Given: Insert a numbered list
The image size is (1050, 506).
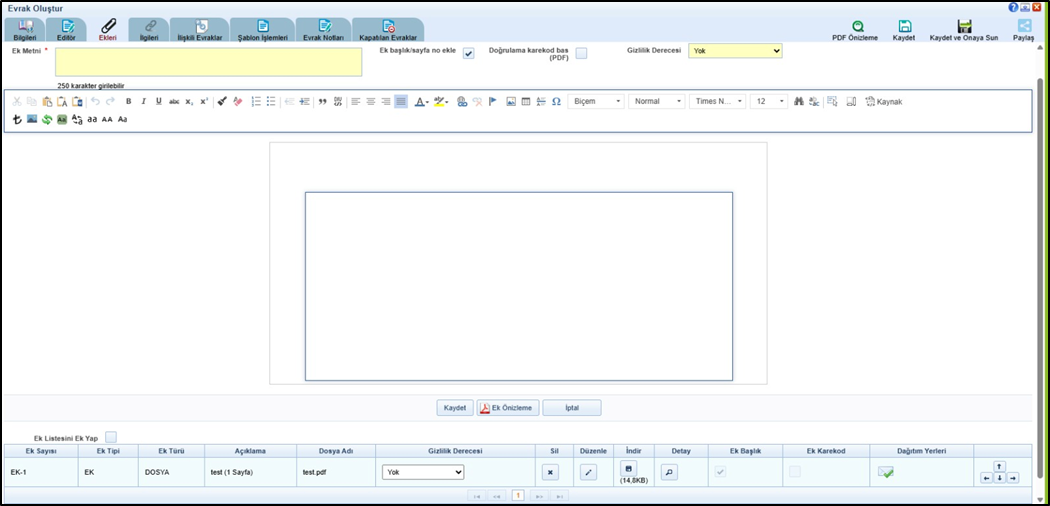Looking at the screenshot, I should [x=256, y=101].
